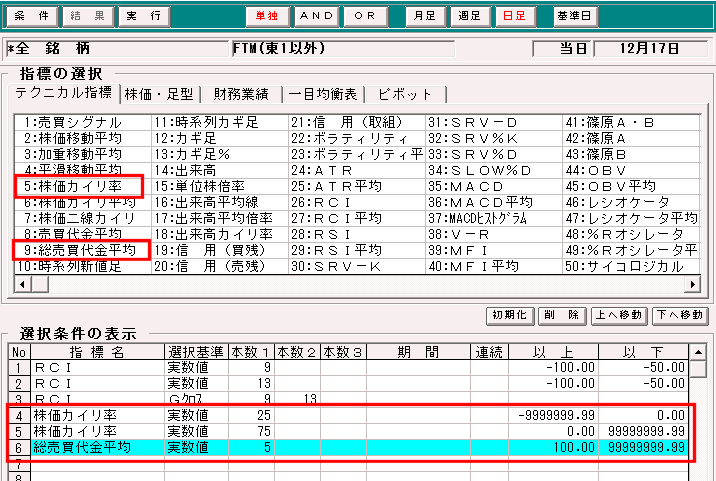Switch to AND condition mode
This screenshot has width=716, height=481.
tap(319, 17)
